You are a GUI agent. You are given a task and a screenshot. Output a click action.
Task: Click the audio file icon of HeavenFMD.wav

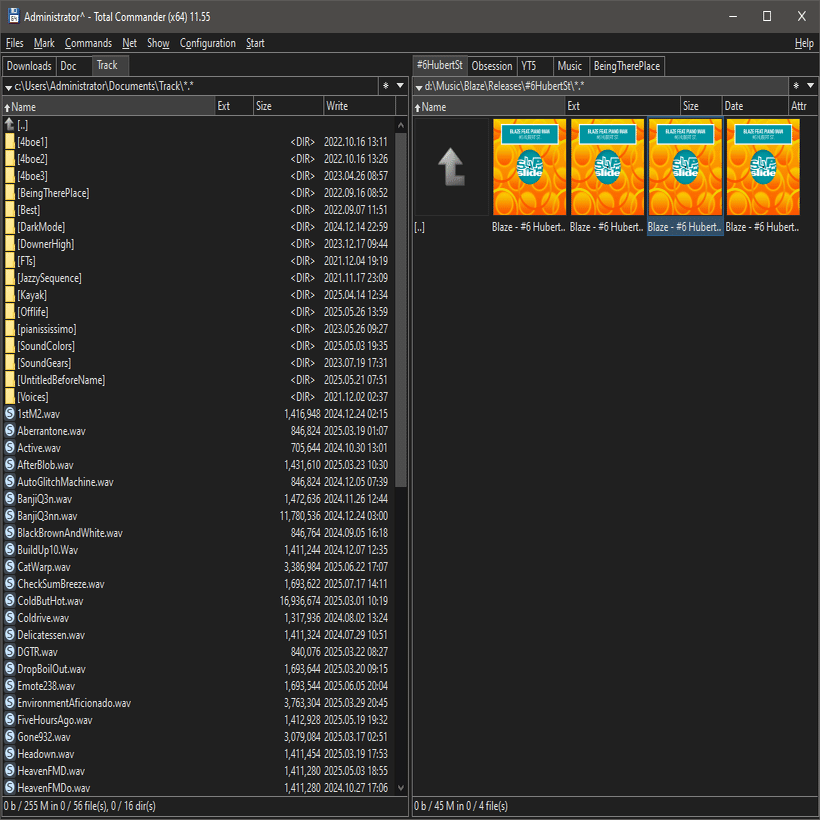(x=9, y=770)
